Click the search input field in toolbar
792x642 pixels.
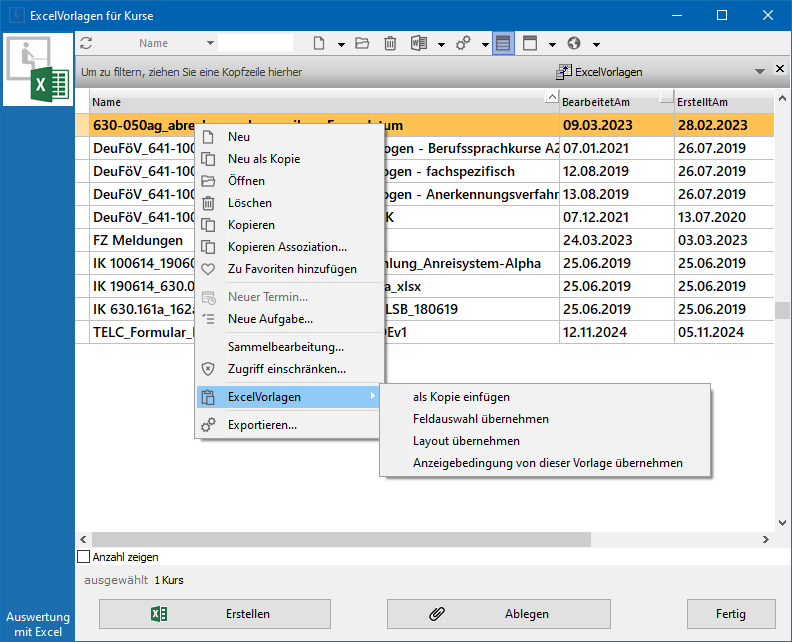coord(256,43)
